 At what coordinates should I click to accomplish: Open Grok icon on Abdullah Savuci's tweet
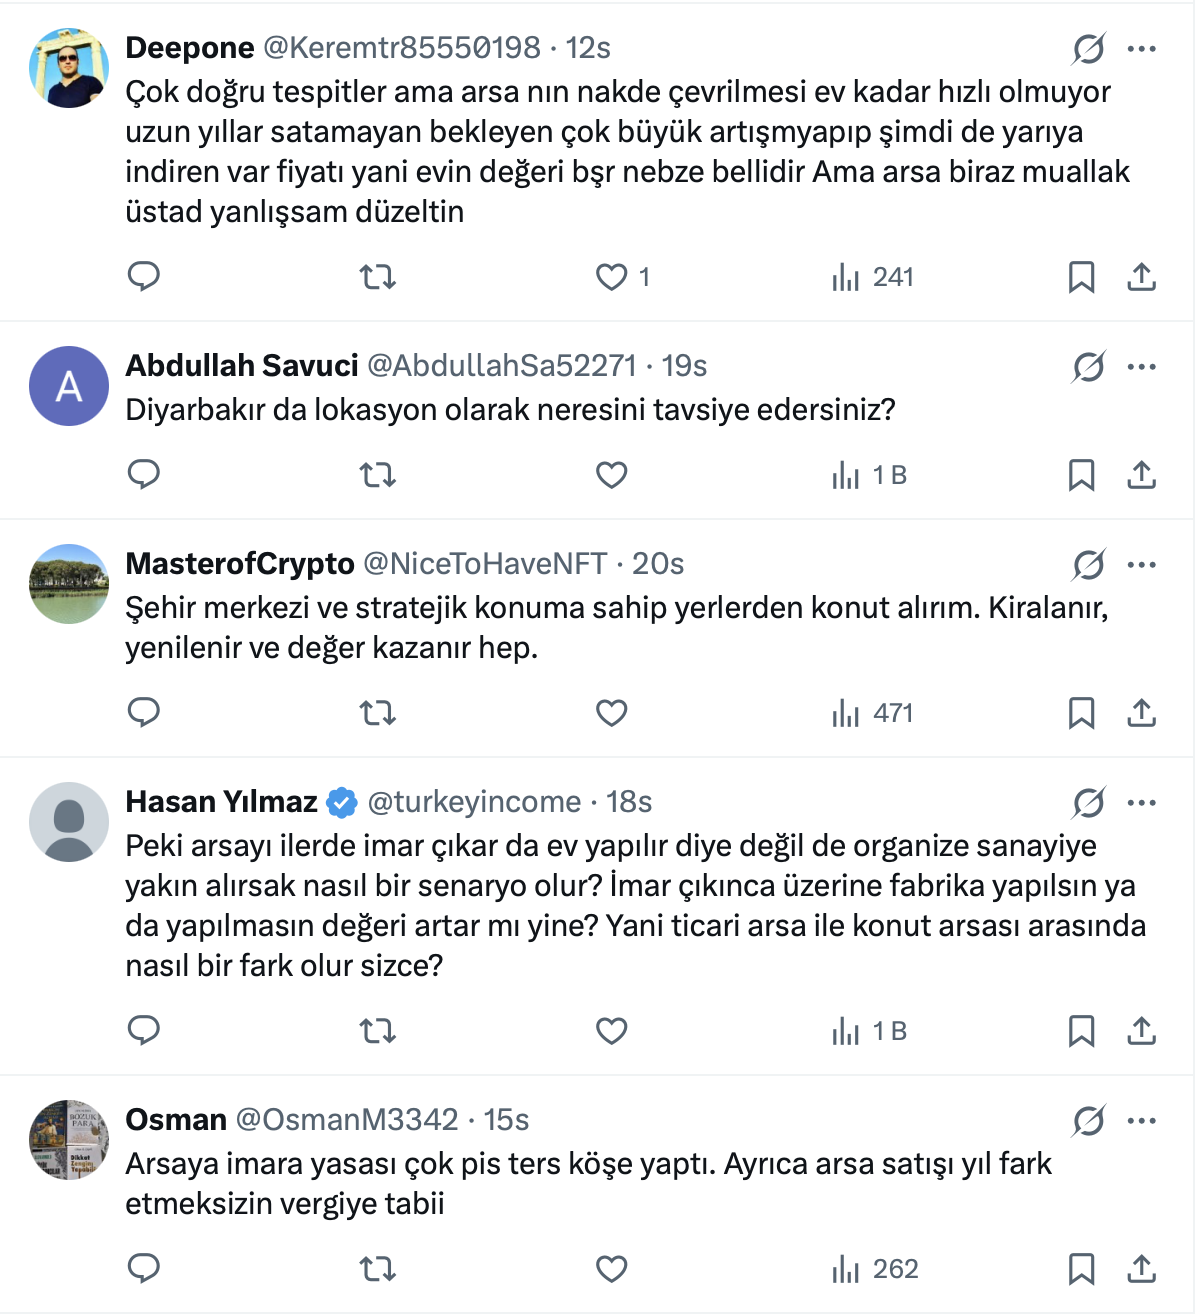(x=1088, y=367)
